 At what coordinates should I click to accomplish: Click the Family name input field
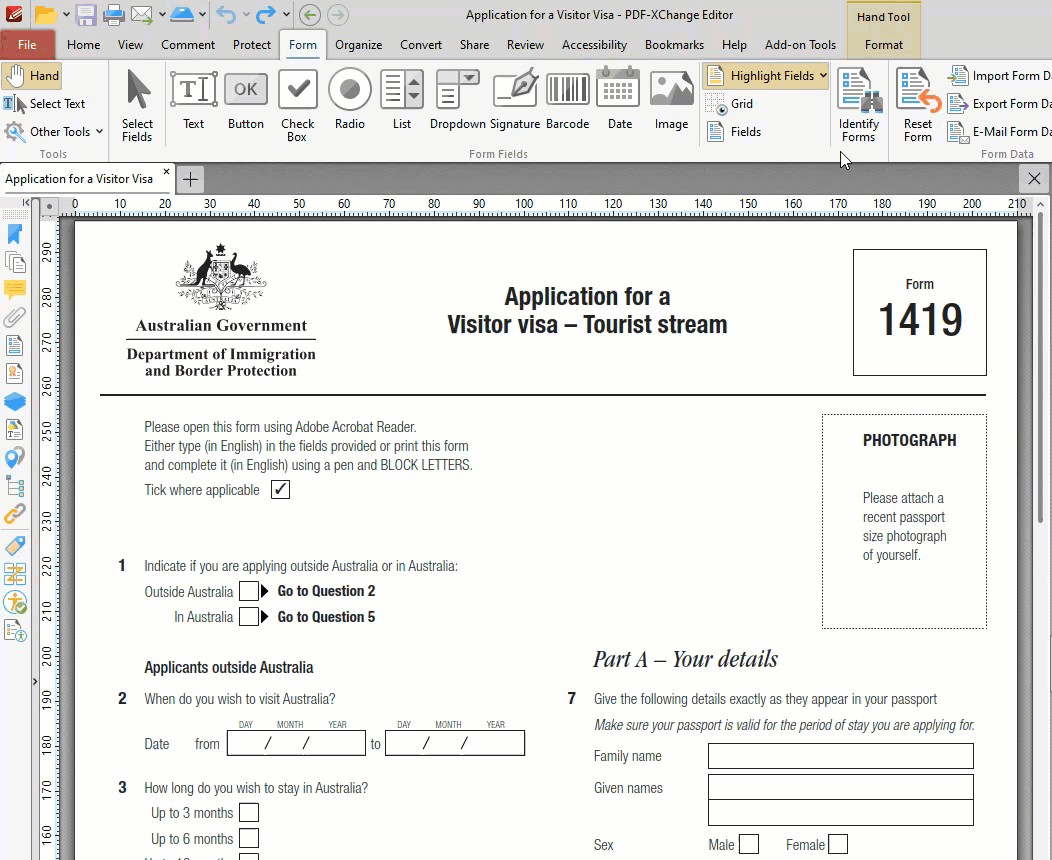tap(841, 756)
